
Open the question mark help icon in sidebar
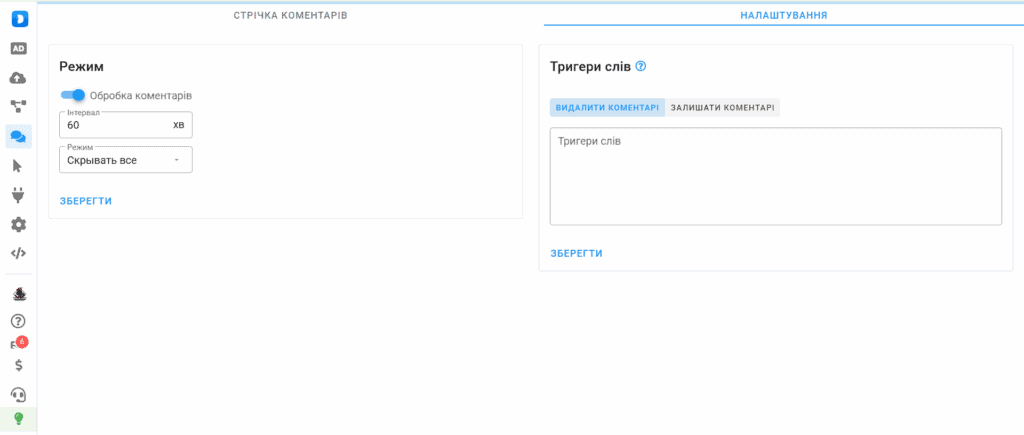click(x=18, y=321)
